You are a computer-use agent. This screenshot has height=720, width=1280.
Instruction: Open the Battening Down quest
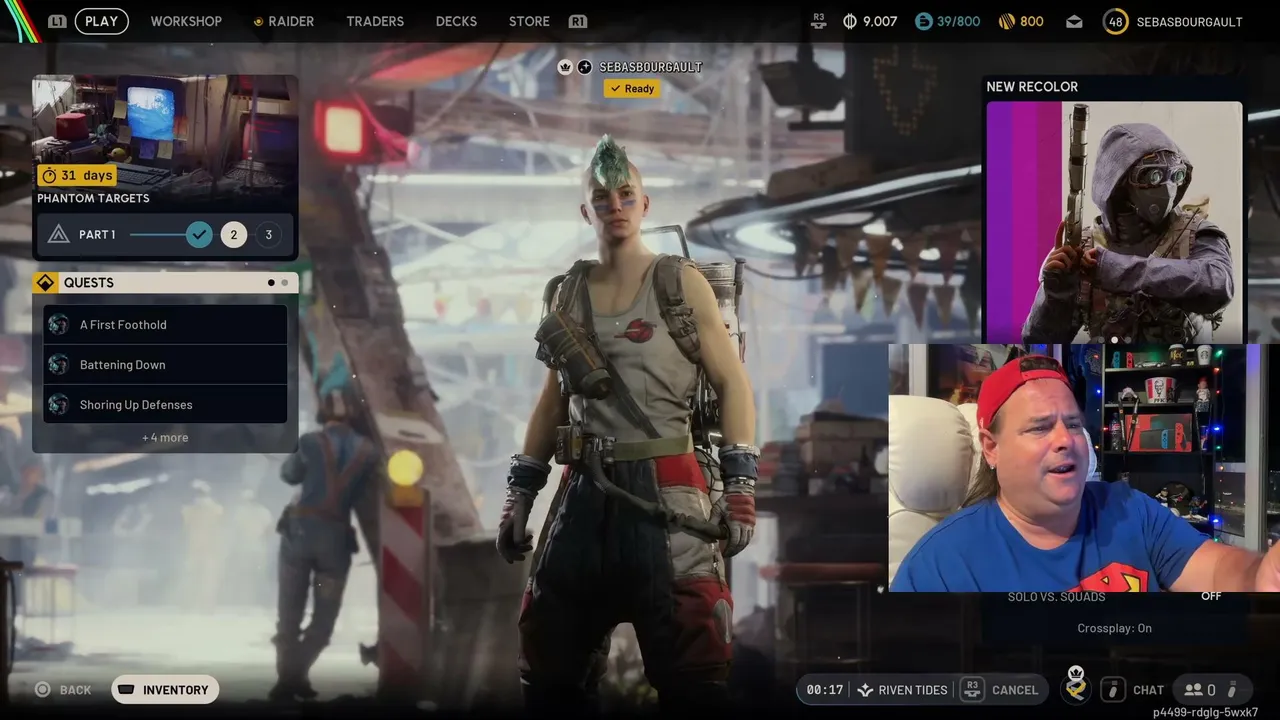(165, 364)
